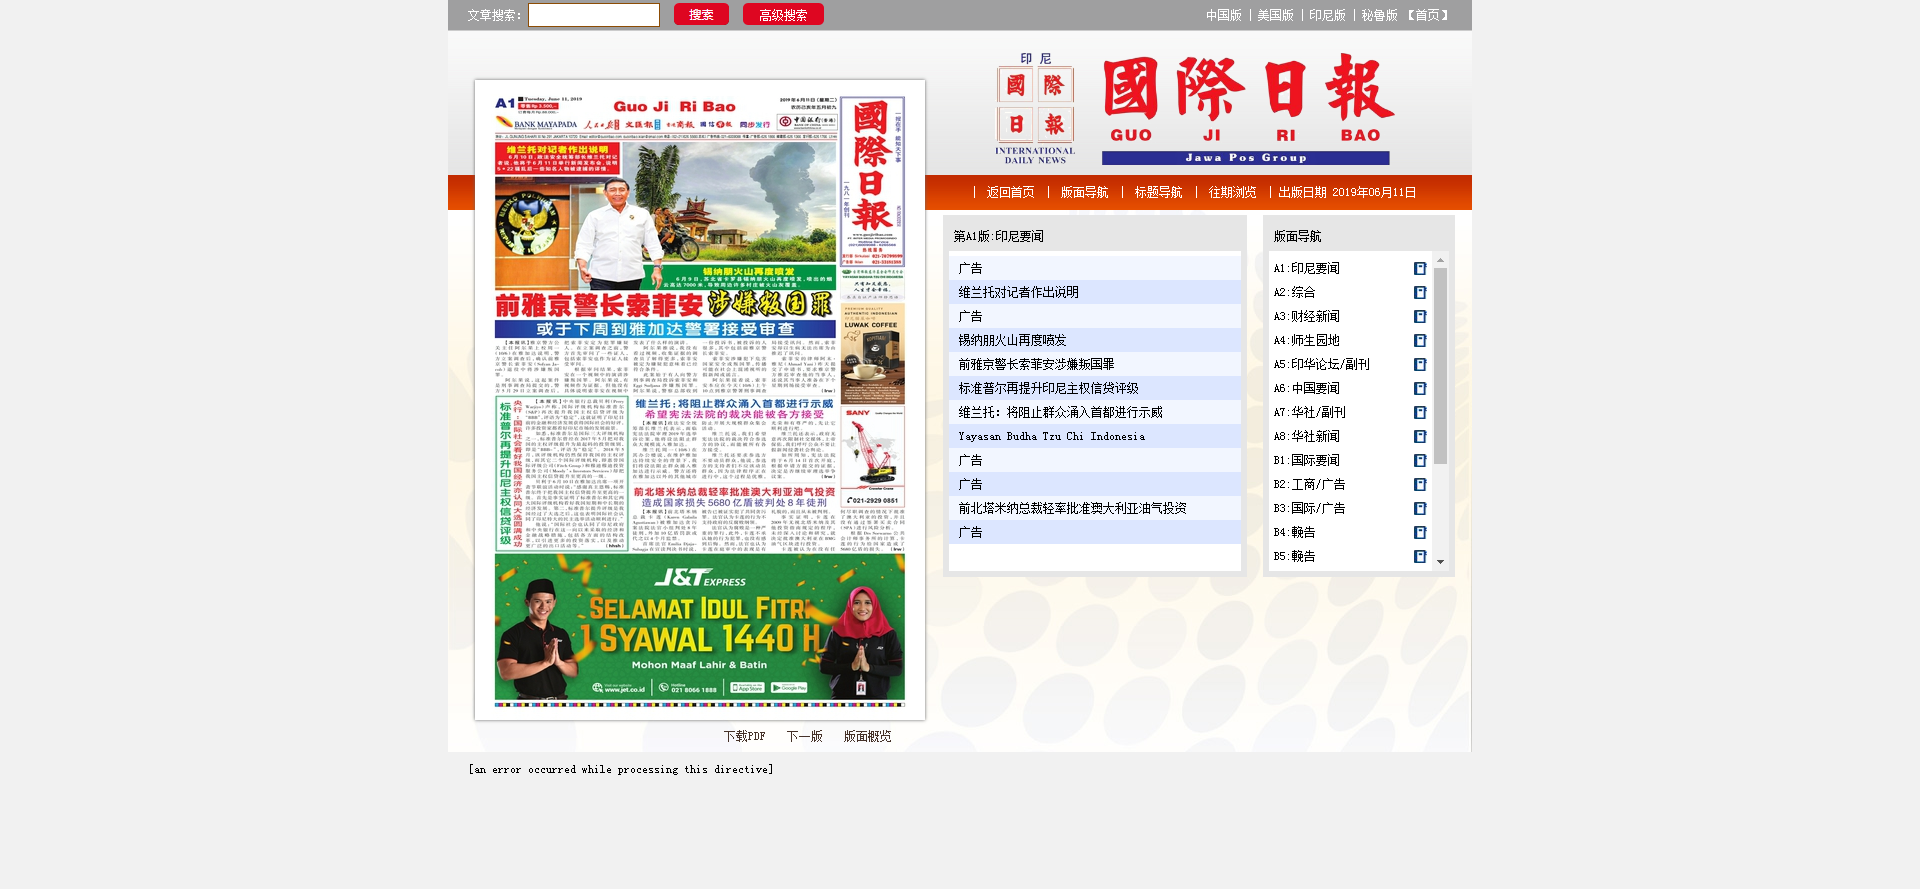This screenshot has width=1920, height=889.
Task: Open PDF icon for B4:輓吿
Action: click(x=1420, y=532)
